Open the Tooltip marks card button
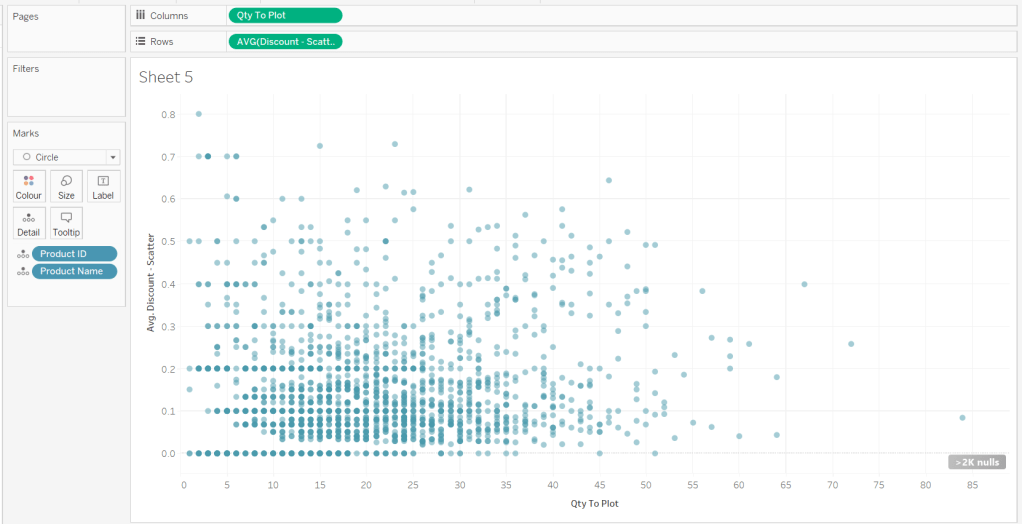Viewport: 1022px width, 524px height. [66, 222]
